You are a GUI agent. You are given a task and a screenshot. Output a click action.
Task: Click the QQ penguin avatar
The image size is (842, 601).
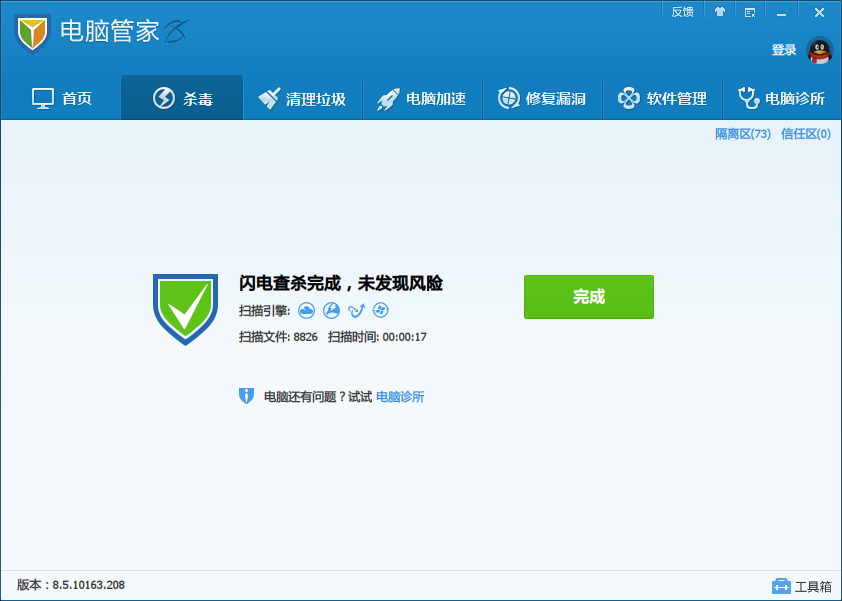[x=819, y=50]
